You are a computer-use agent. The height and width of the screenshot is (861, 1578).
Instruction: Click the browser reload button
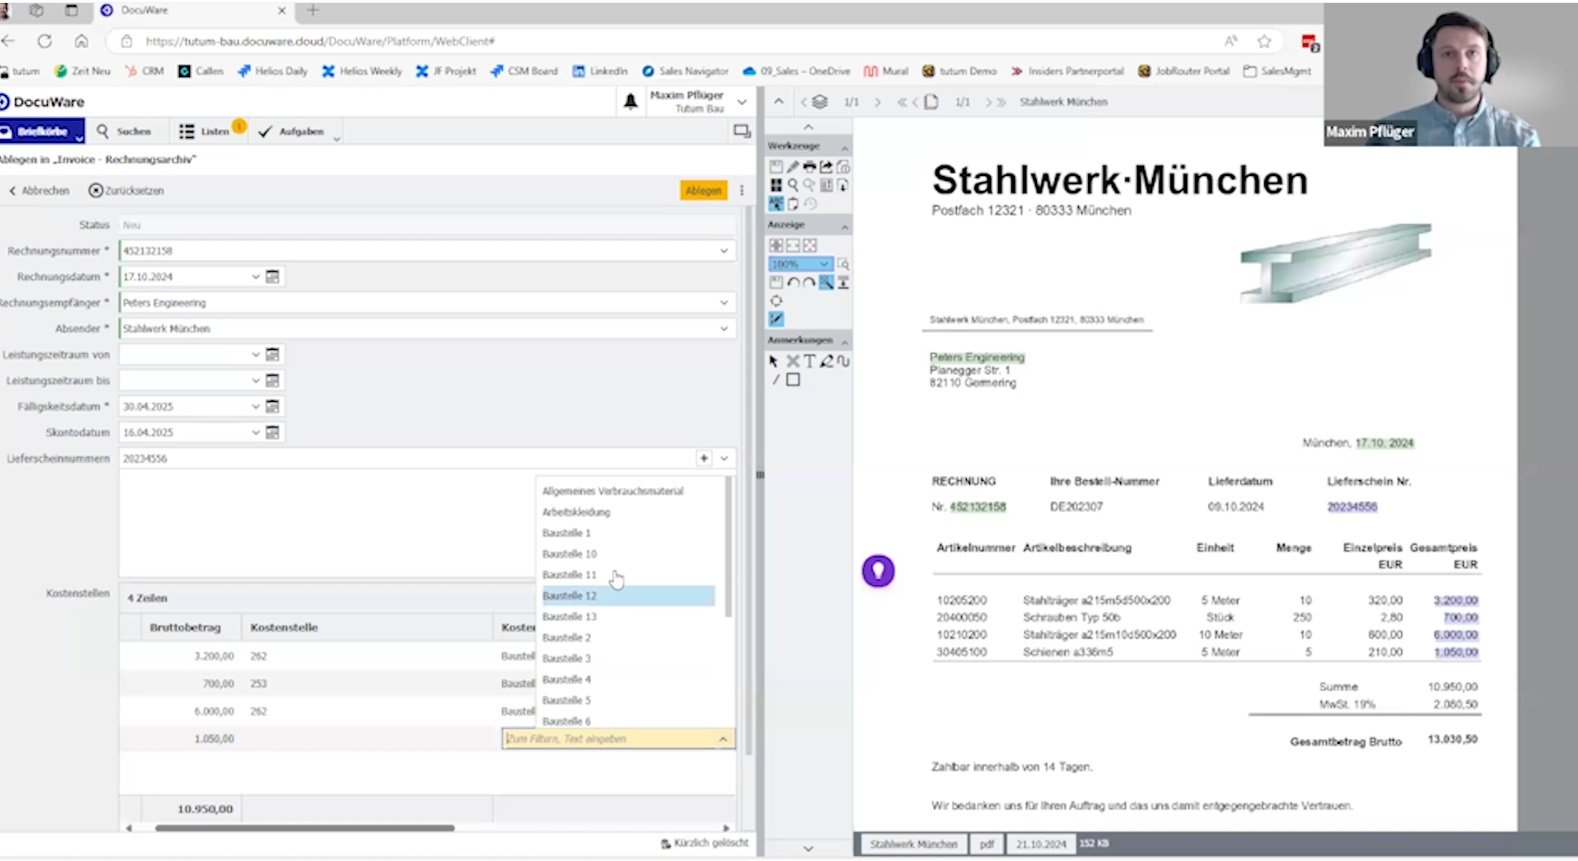[45, 41]
